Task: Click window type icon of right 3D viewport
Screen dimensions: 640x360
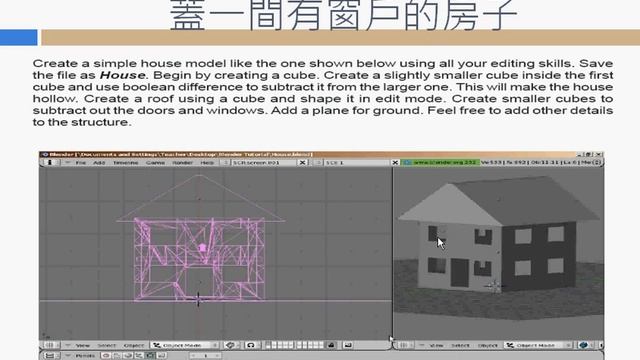Action: pos(404,345)
